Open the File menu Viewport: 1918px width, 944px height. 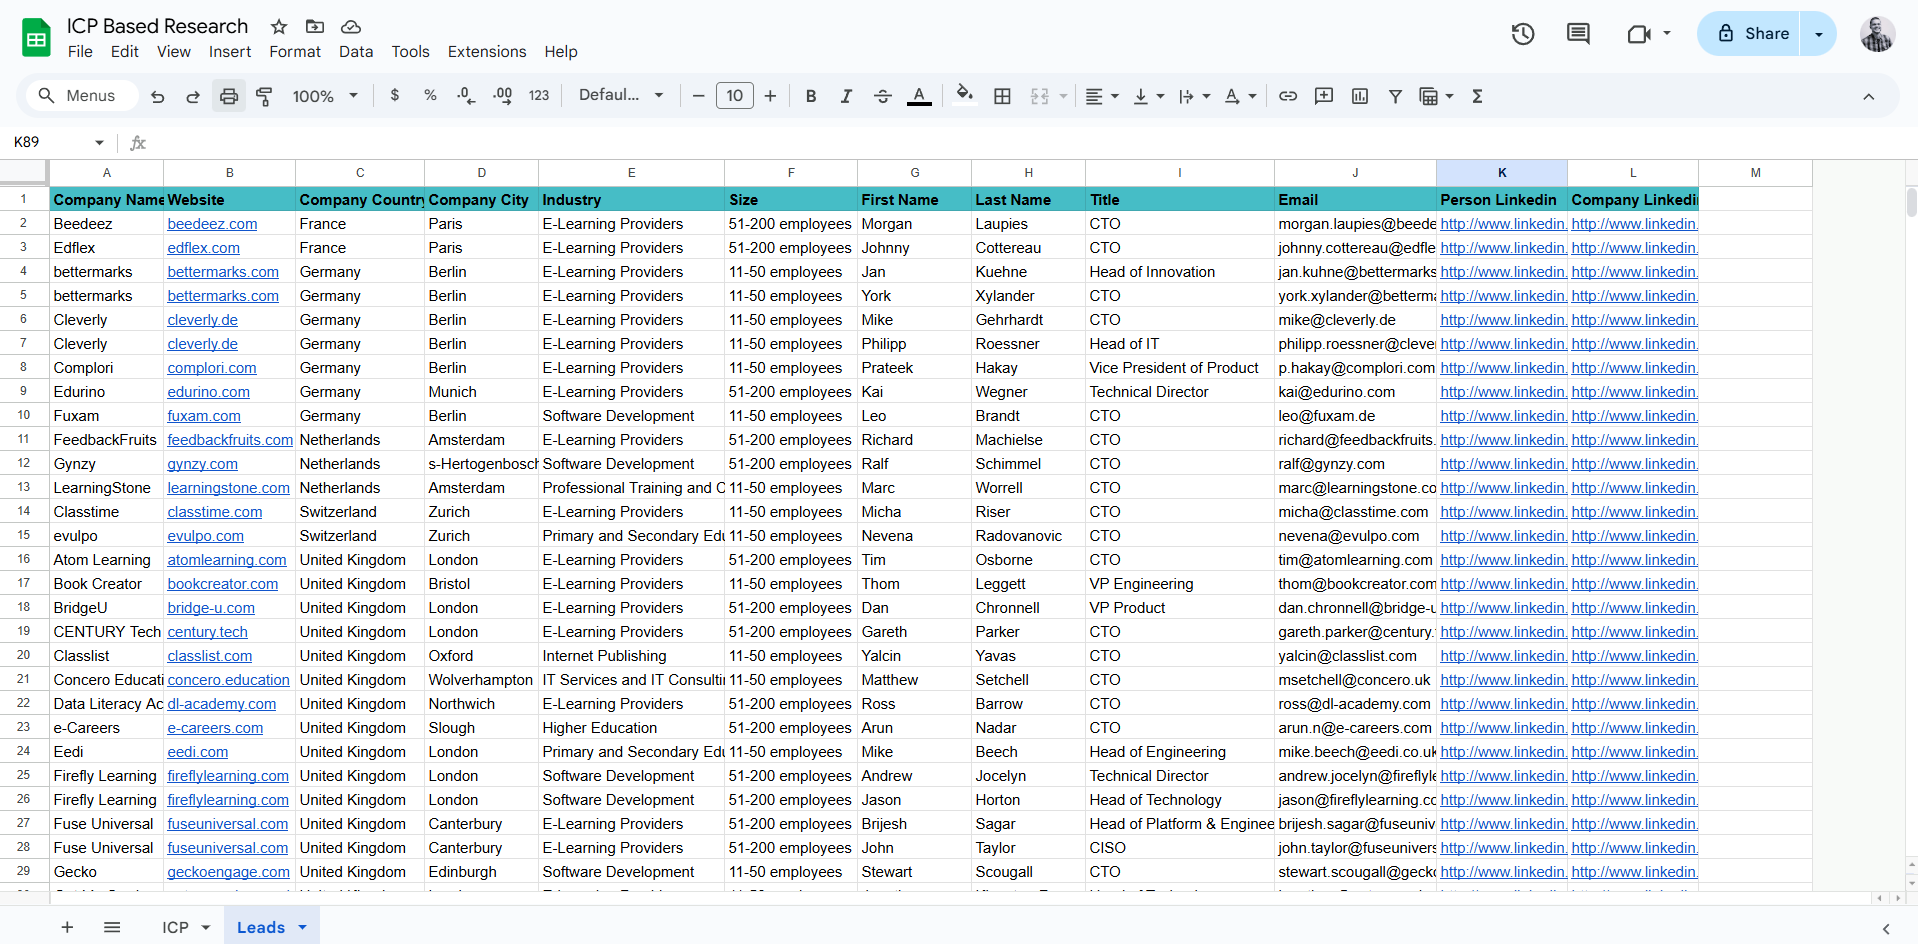tap(80, 51)
